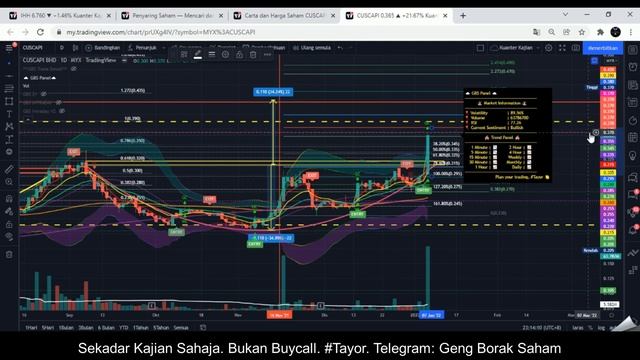Open the D timeframe interval selector
This screenshot has width=640, height=360.
click(62, 48)
